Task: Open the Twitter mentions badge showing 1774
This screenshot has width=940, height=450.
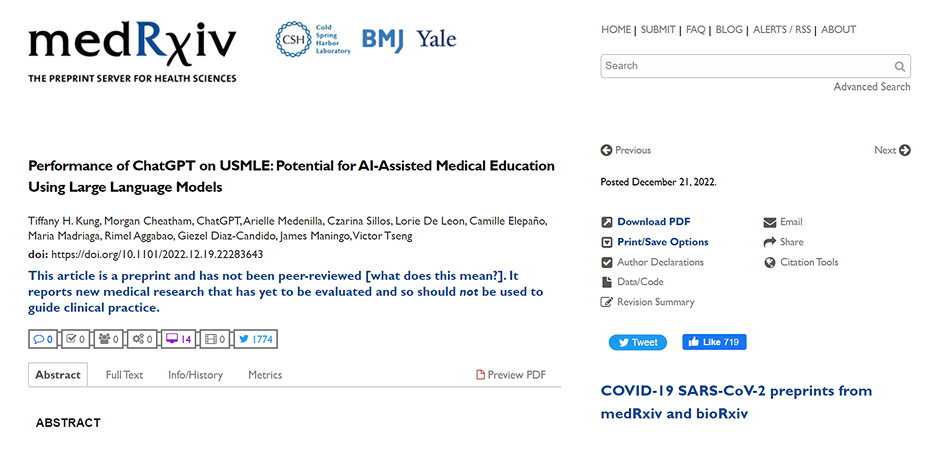Action: pyautogui.click(x=255, y=339)
